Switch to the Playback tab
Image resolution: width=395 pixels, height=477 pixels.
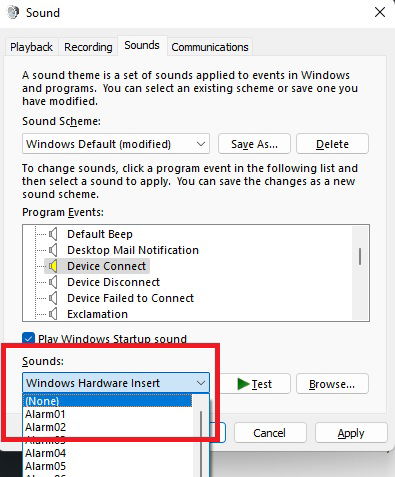pos(31,47)
